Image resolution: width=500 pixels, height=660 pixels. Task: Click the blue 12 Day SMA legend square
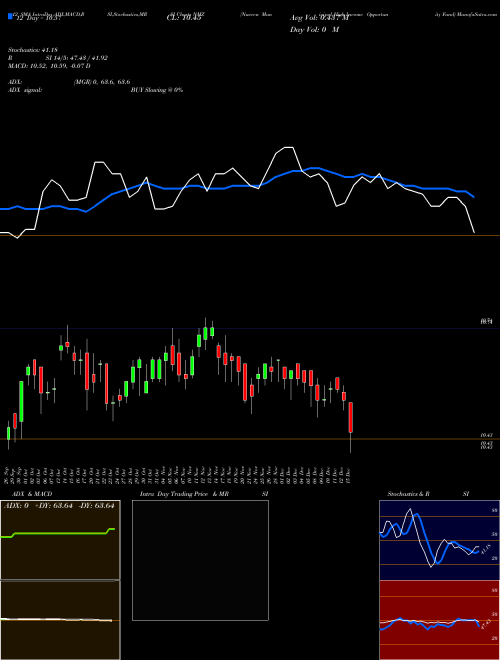click(x=10, y=16)
